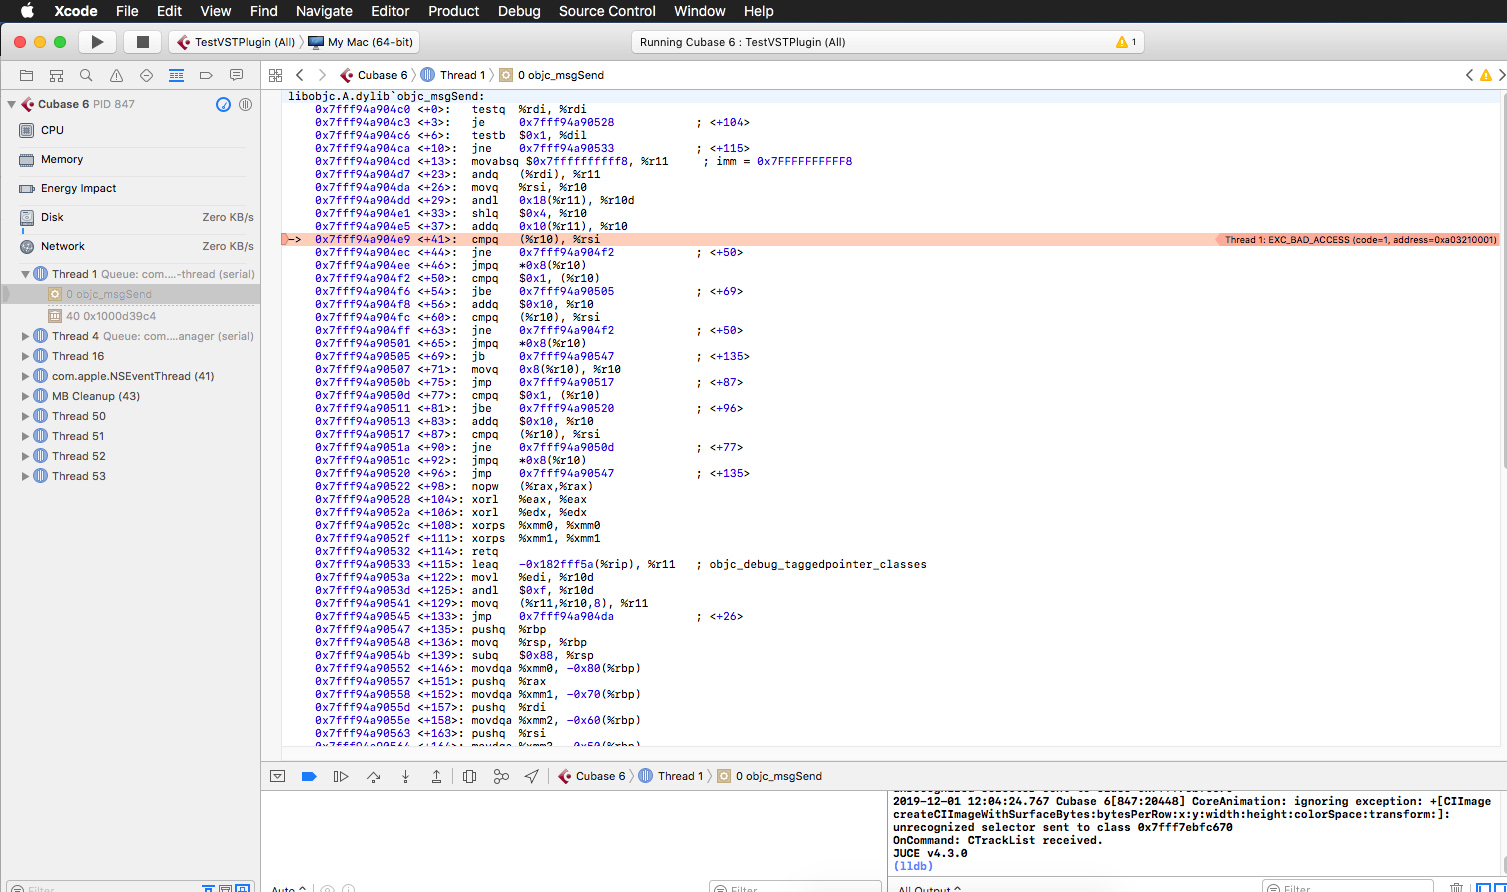Screen dimensions: 1507x892
Task: Click Simulate Location arrow icon
Action: (532, 776)
